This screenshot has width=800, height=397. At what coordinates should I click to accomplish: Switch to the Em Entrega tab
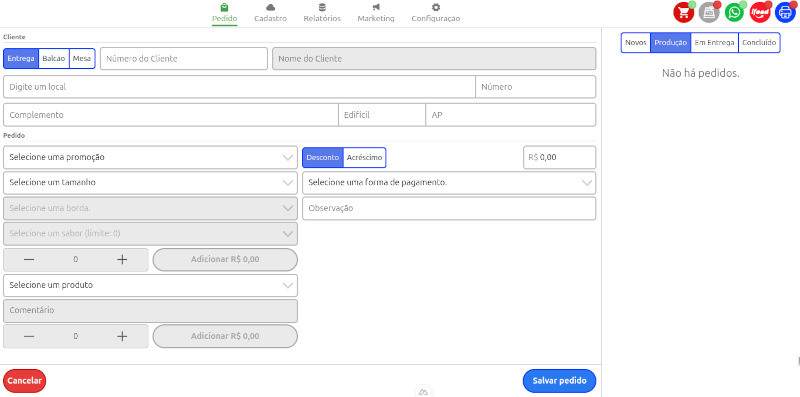(714, 43)
